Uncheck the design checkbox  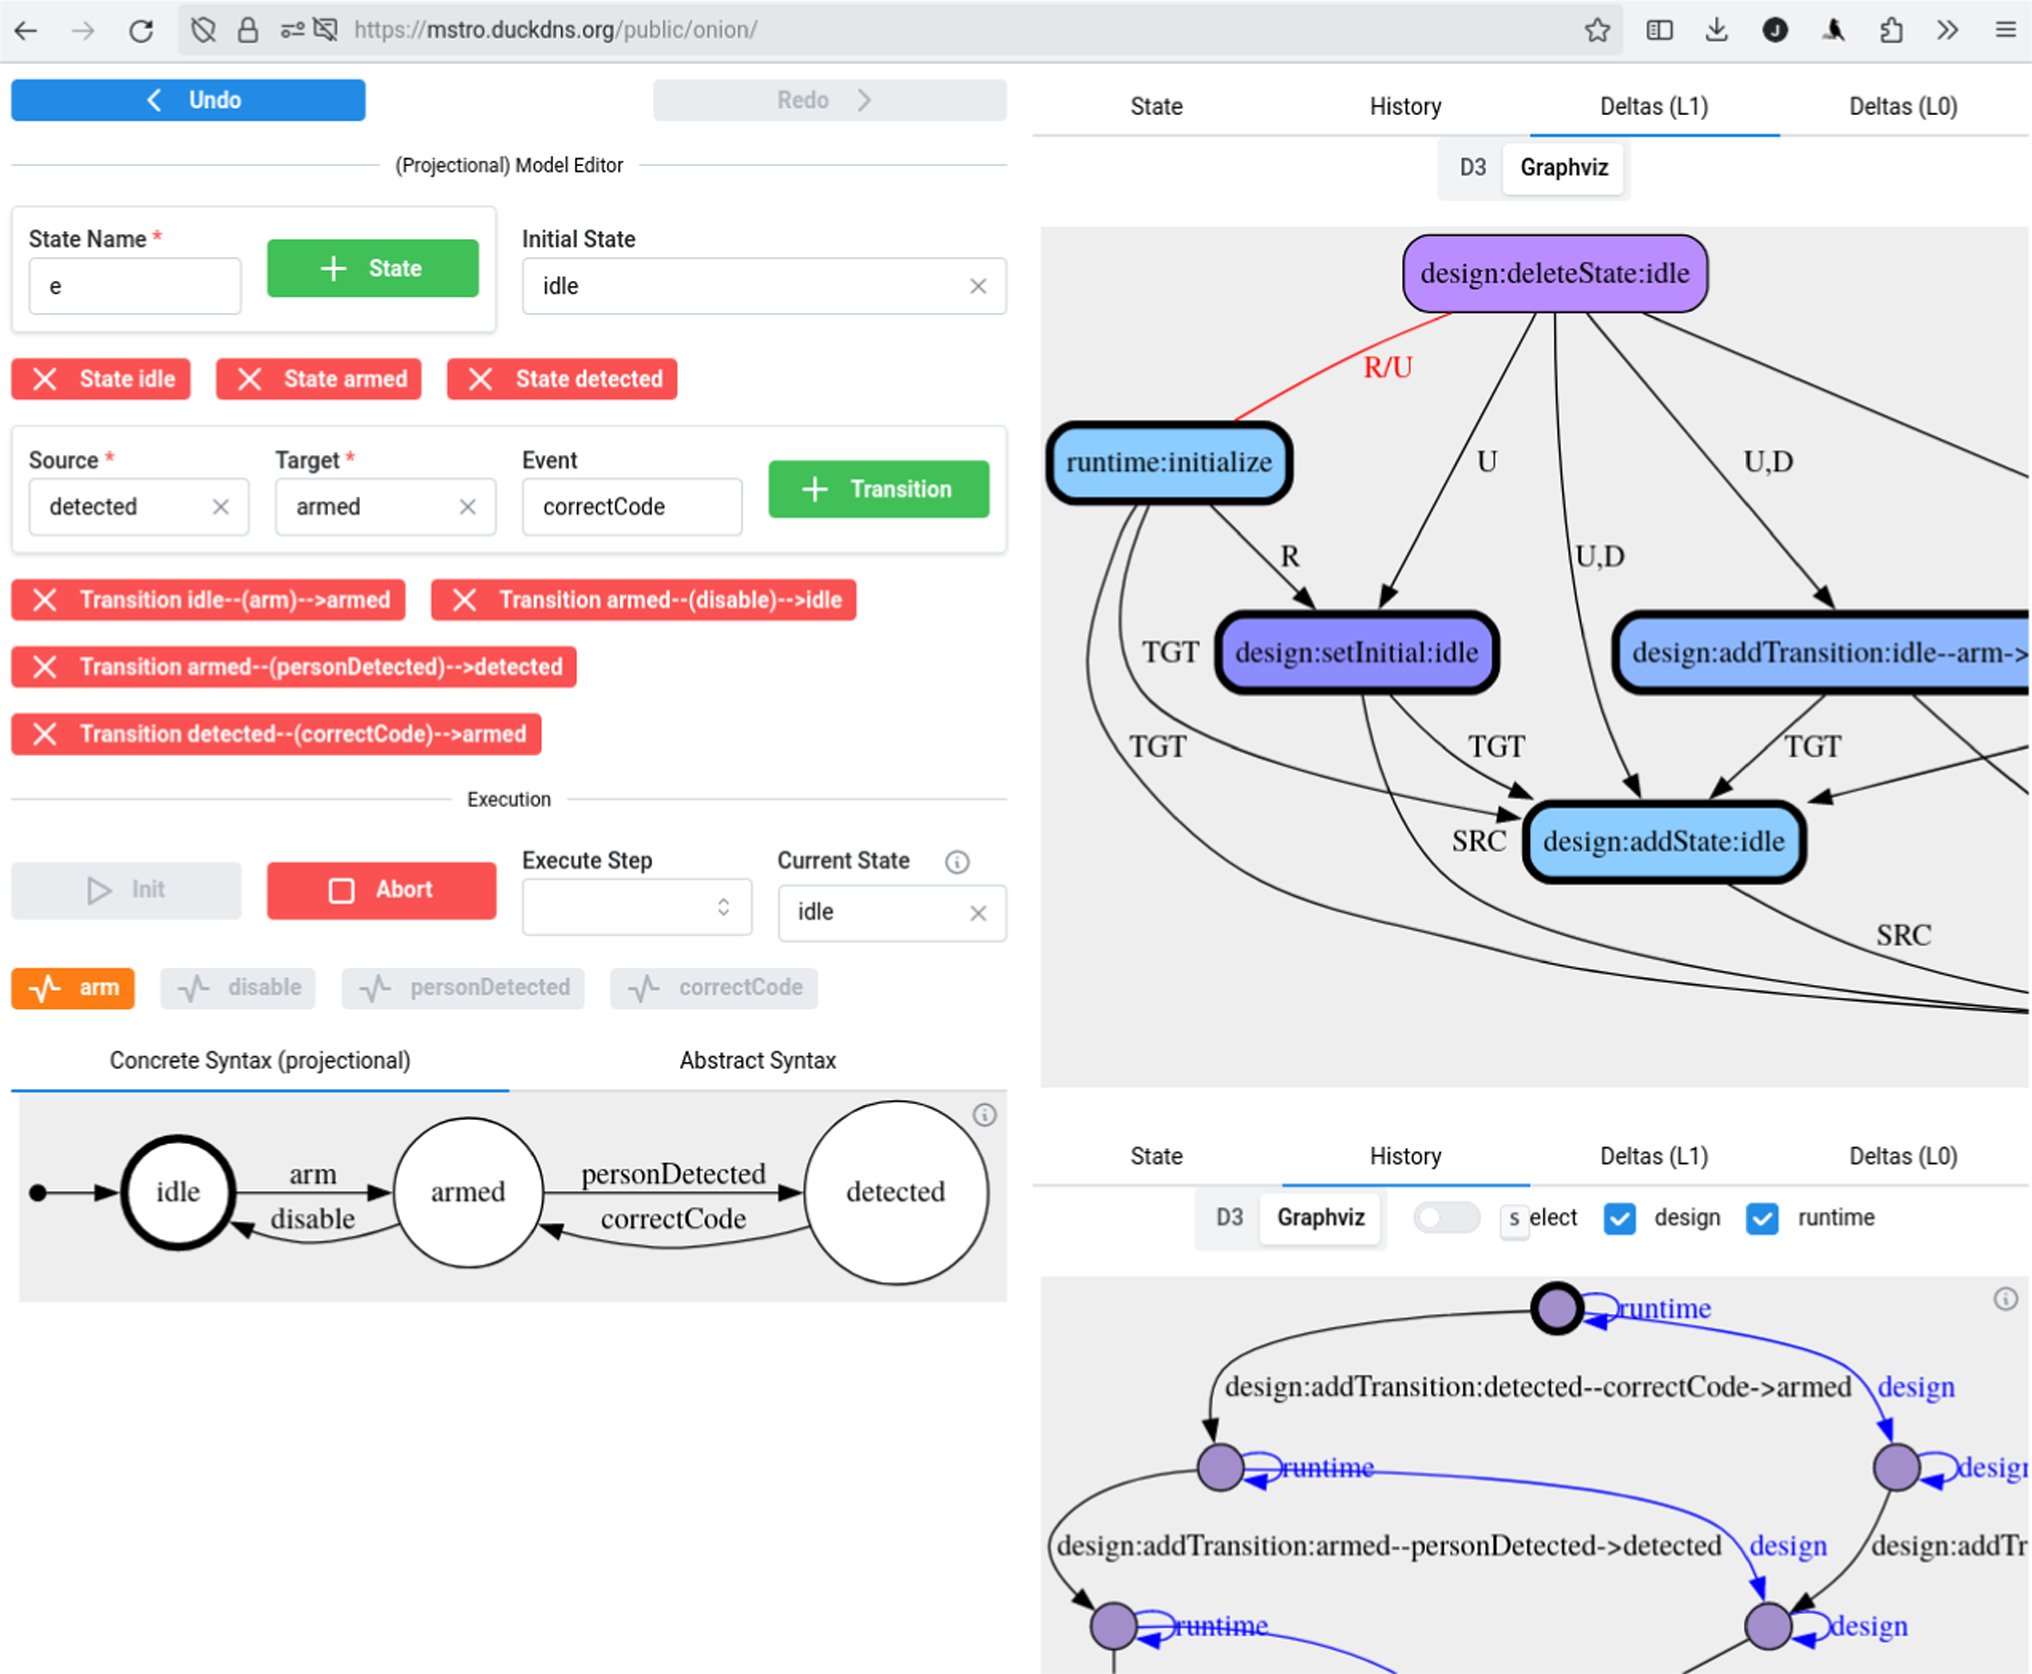[1619, 1218]
